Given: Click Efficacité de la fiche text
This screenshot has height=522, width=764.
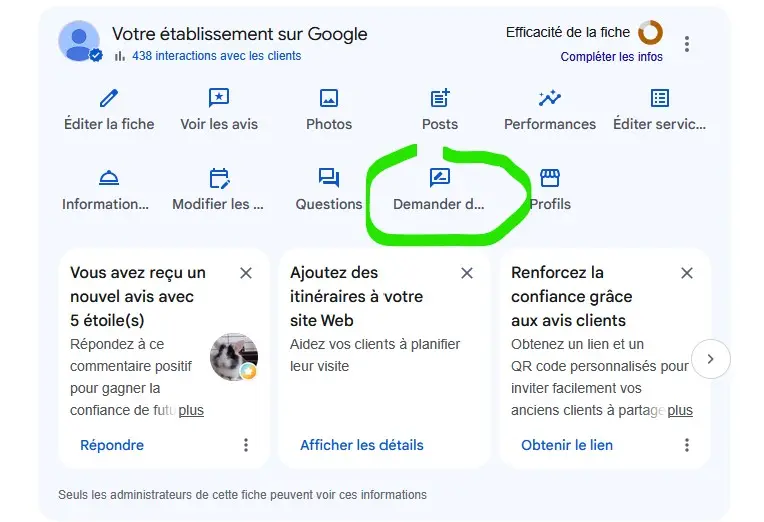Looking at the screenshot, I should pos(568,32).
